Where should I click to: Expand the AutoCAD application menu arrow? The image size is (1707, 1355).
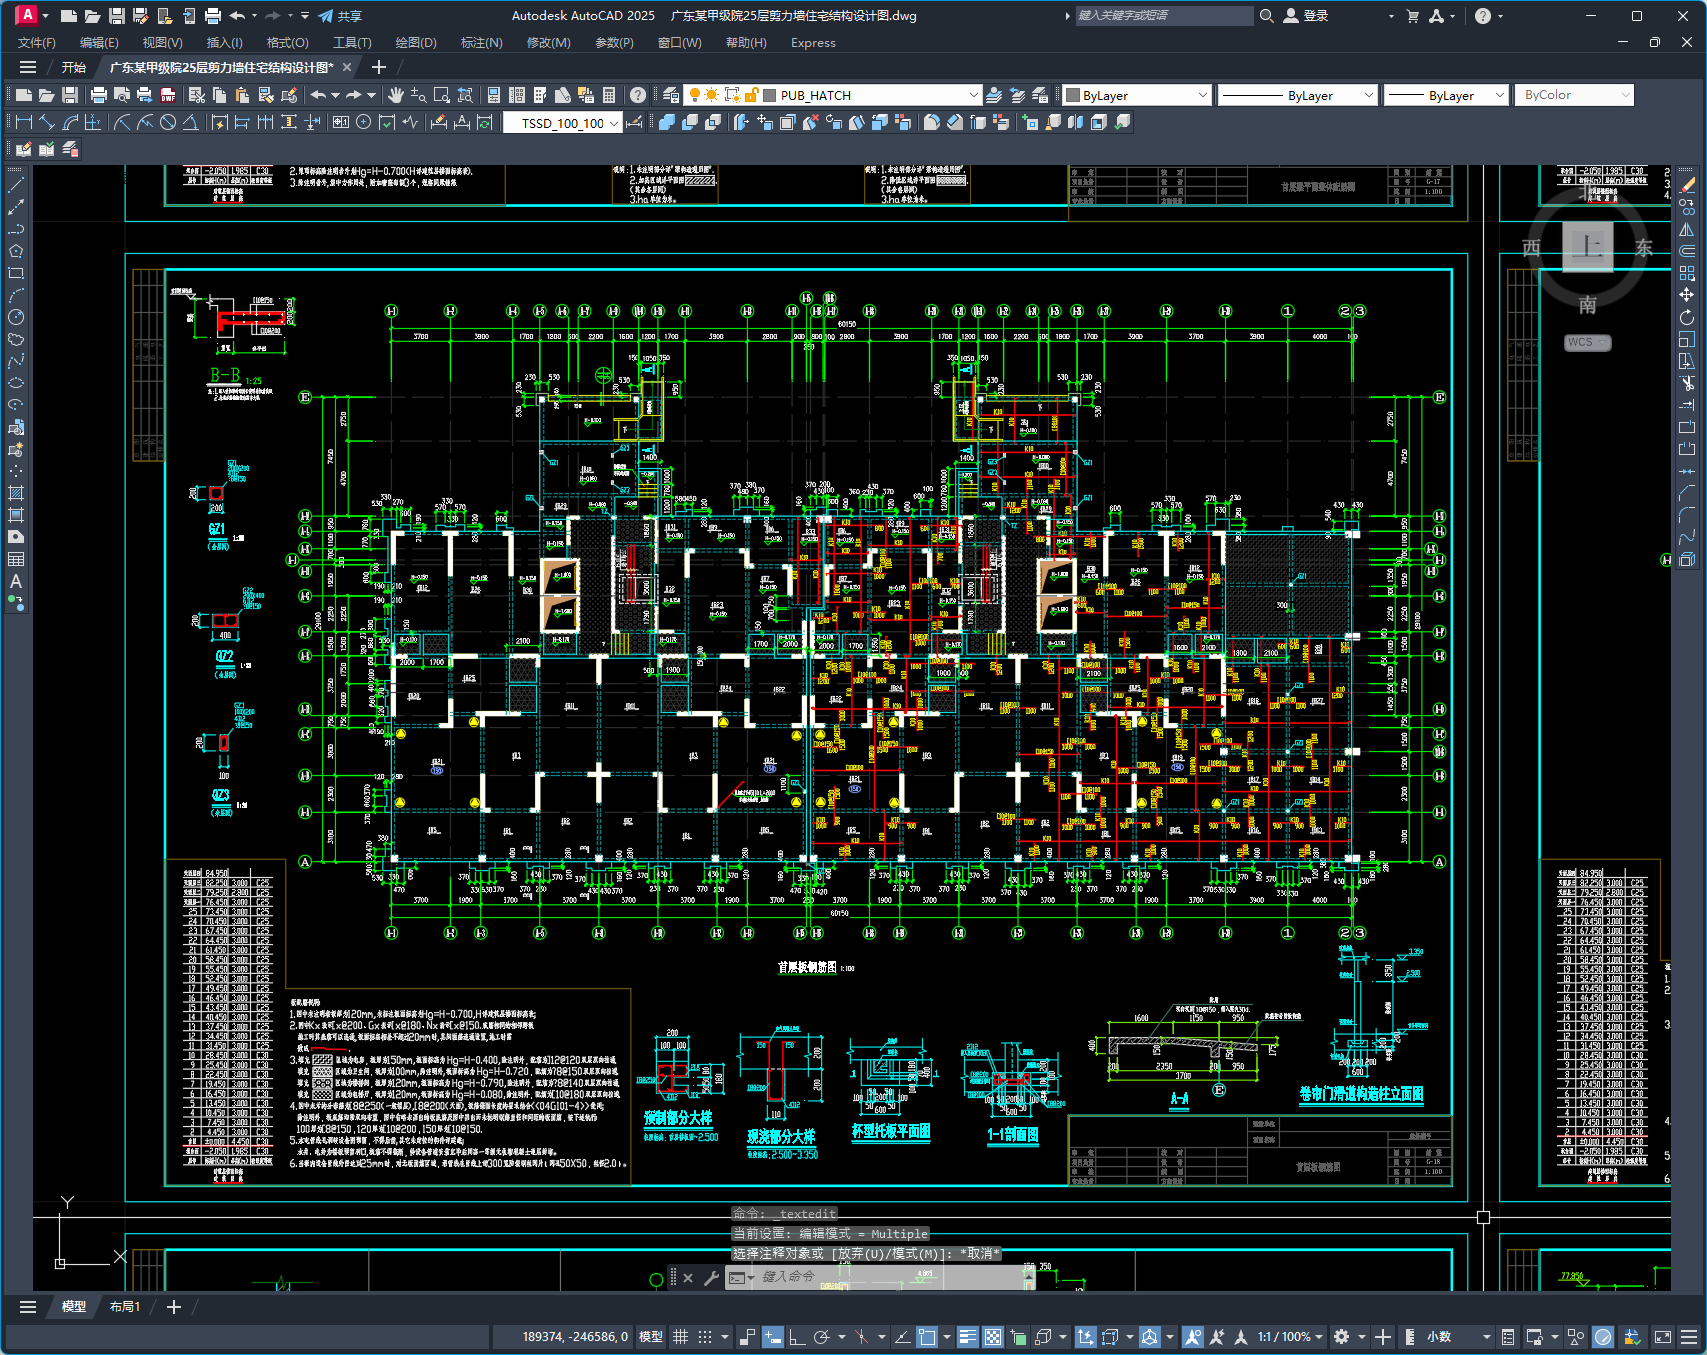[x=45, y=16]
